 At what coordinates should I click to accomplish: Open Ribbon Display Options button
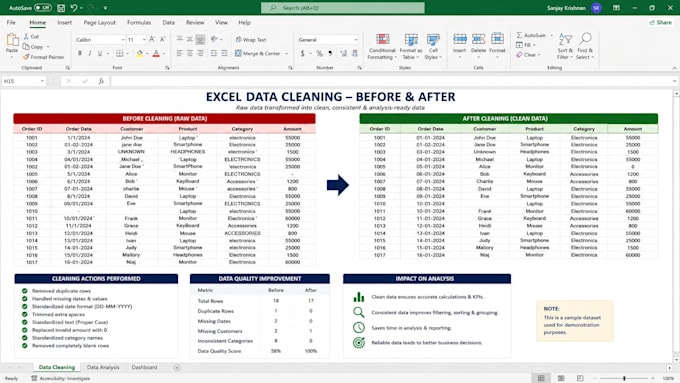tap(616, 8)
